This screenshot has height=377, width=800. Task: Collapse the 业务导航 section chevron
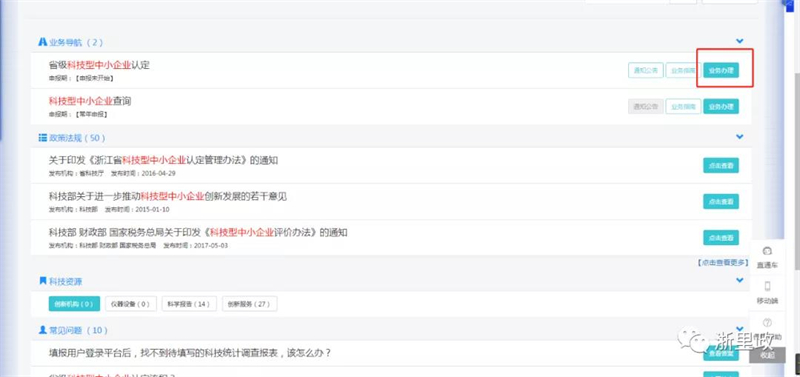[x=740, y=41]
